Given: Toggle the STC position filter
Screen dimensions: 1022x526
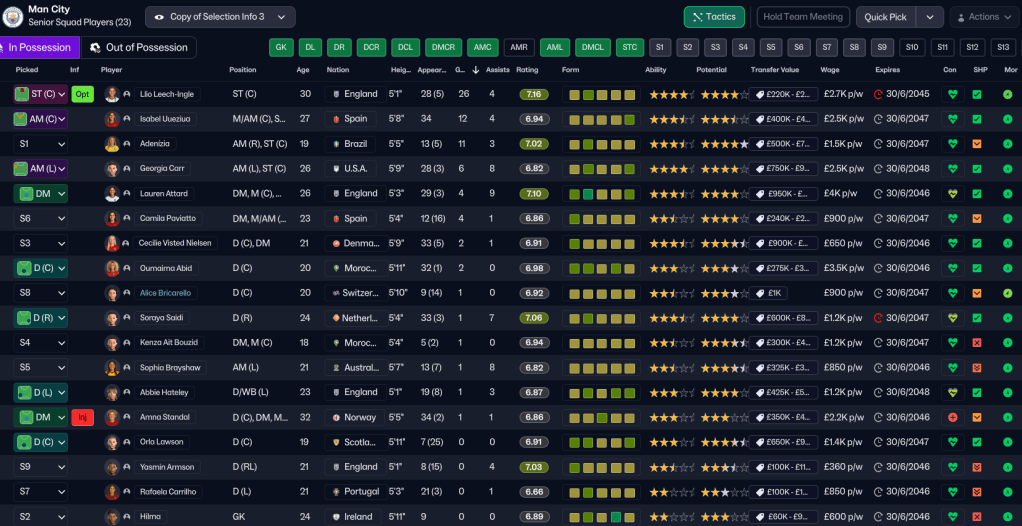Looking at the screenshot, I should pyautogui.click(x=629, y=47).
